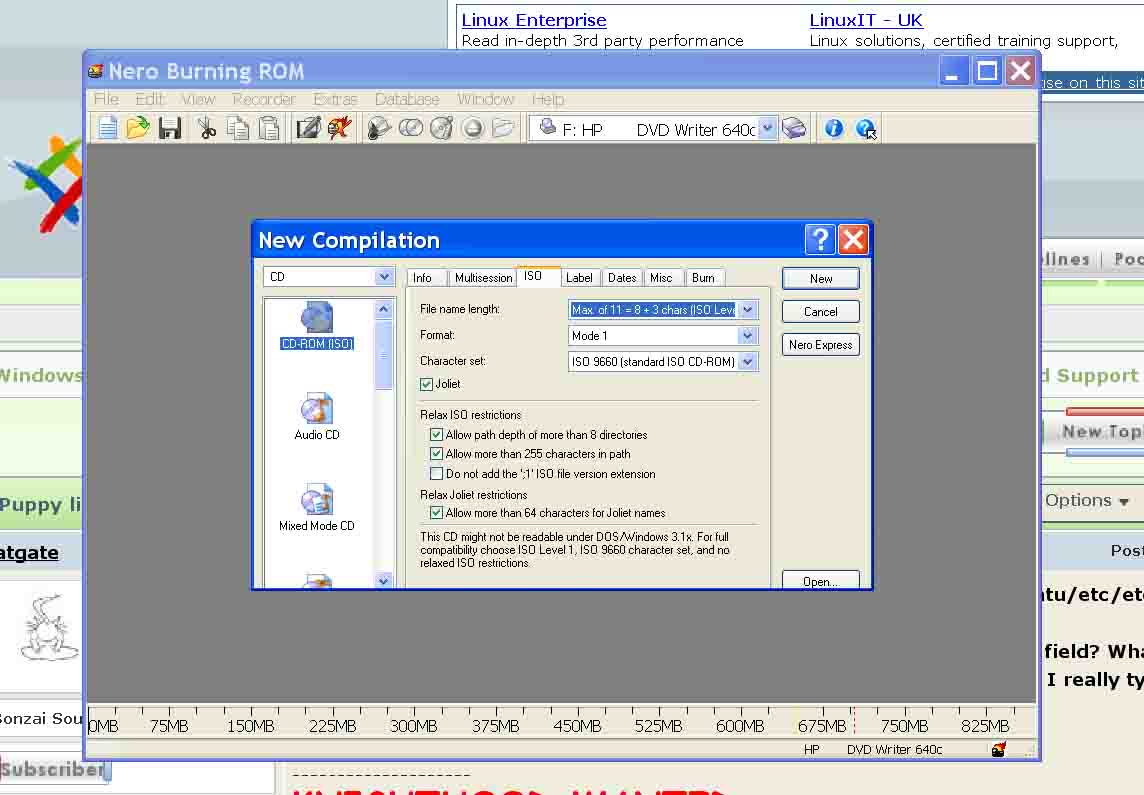Click the Cut scissors icon

(x=206, y=128)
